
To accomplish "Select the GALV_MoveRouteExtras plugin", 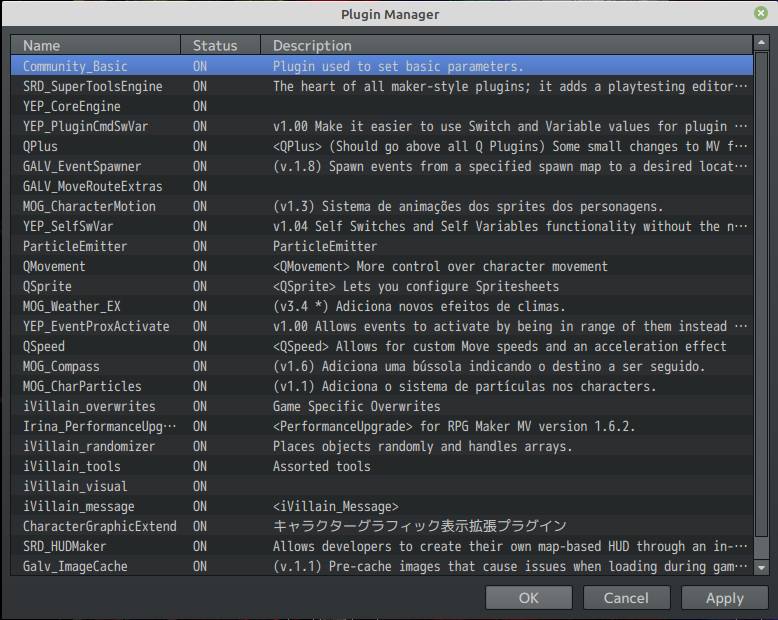I will coord(382,186).
